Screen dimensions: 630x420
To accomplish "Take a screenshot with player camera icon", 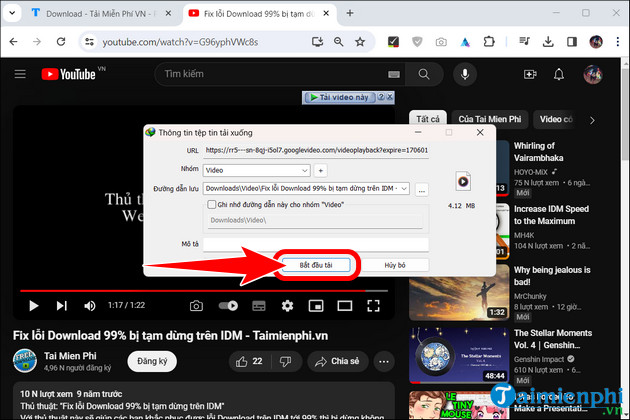I will point(196,306).
